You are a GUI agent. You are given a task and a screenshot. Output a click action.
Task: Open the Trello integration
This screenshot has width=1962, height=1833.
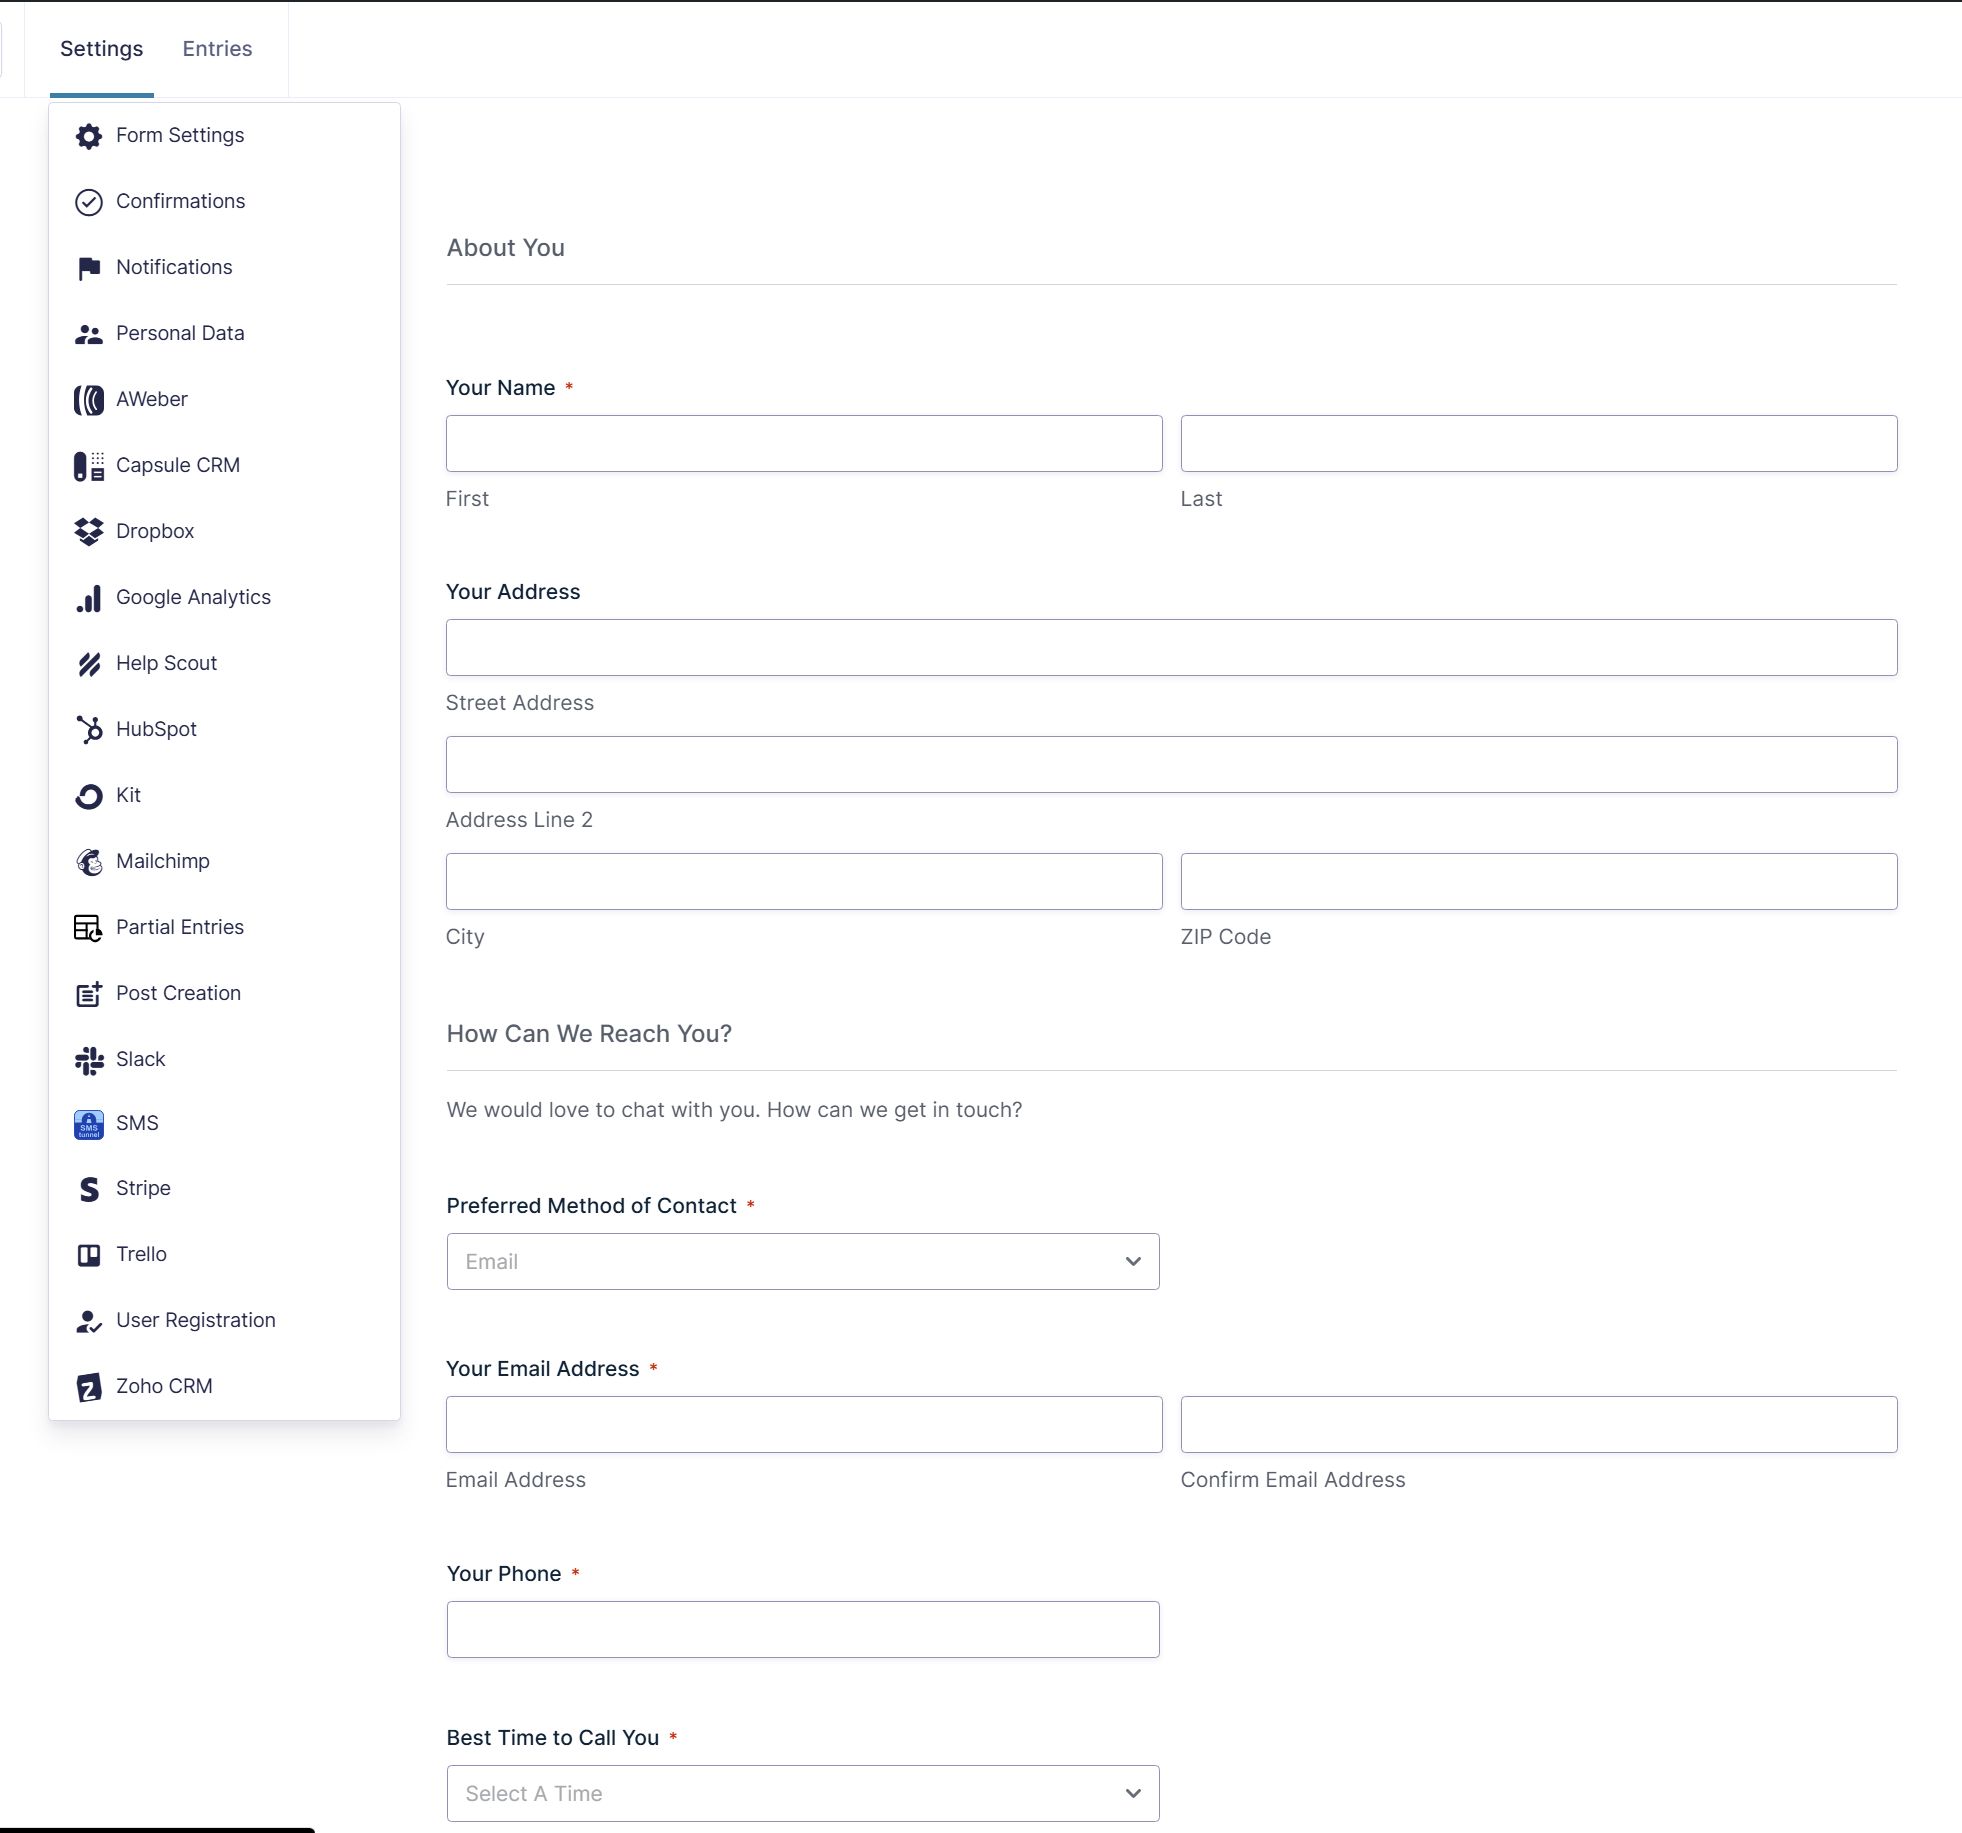140,1254
